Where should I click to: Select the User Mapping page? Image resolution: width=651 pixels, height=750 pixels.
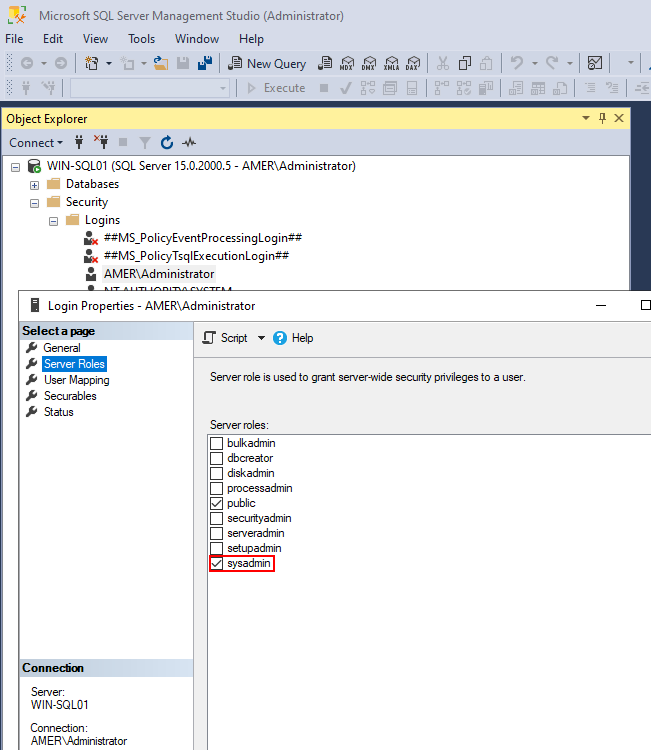click(x=76, y=380)
